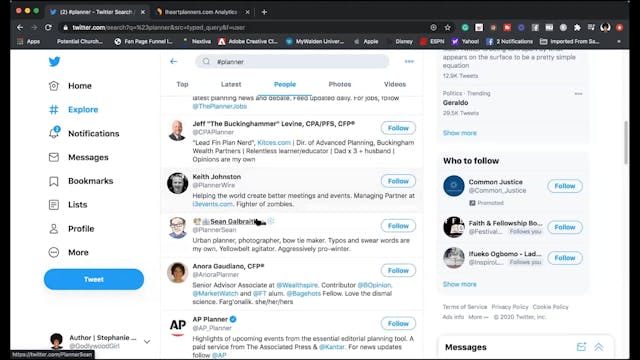
Task: Follow Faith & Fellowship Bo...
Action: coord(564,227)
